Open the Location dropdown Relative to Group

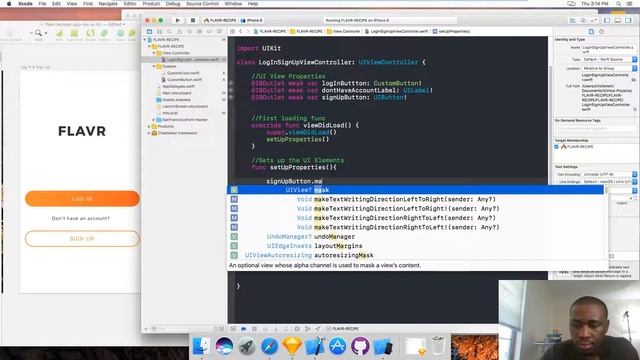(609, 68)
